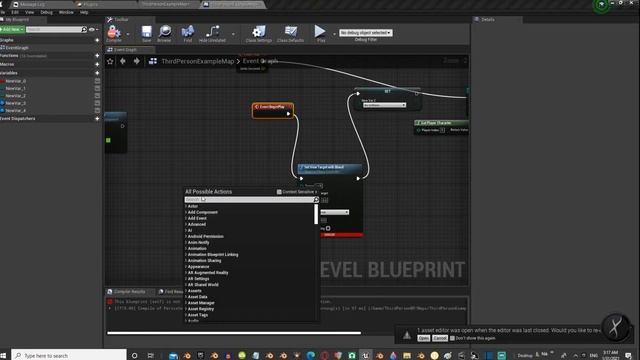Click the Find toolbar icon

pos(188,32)
